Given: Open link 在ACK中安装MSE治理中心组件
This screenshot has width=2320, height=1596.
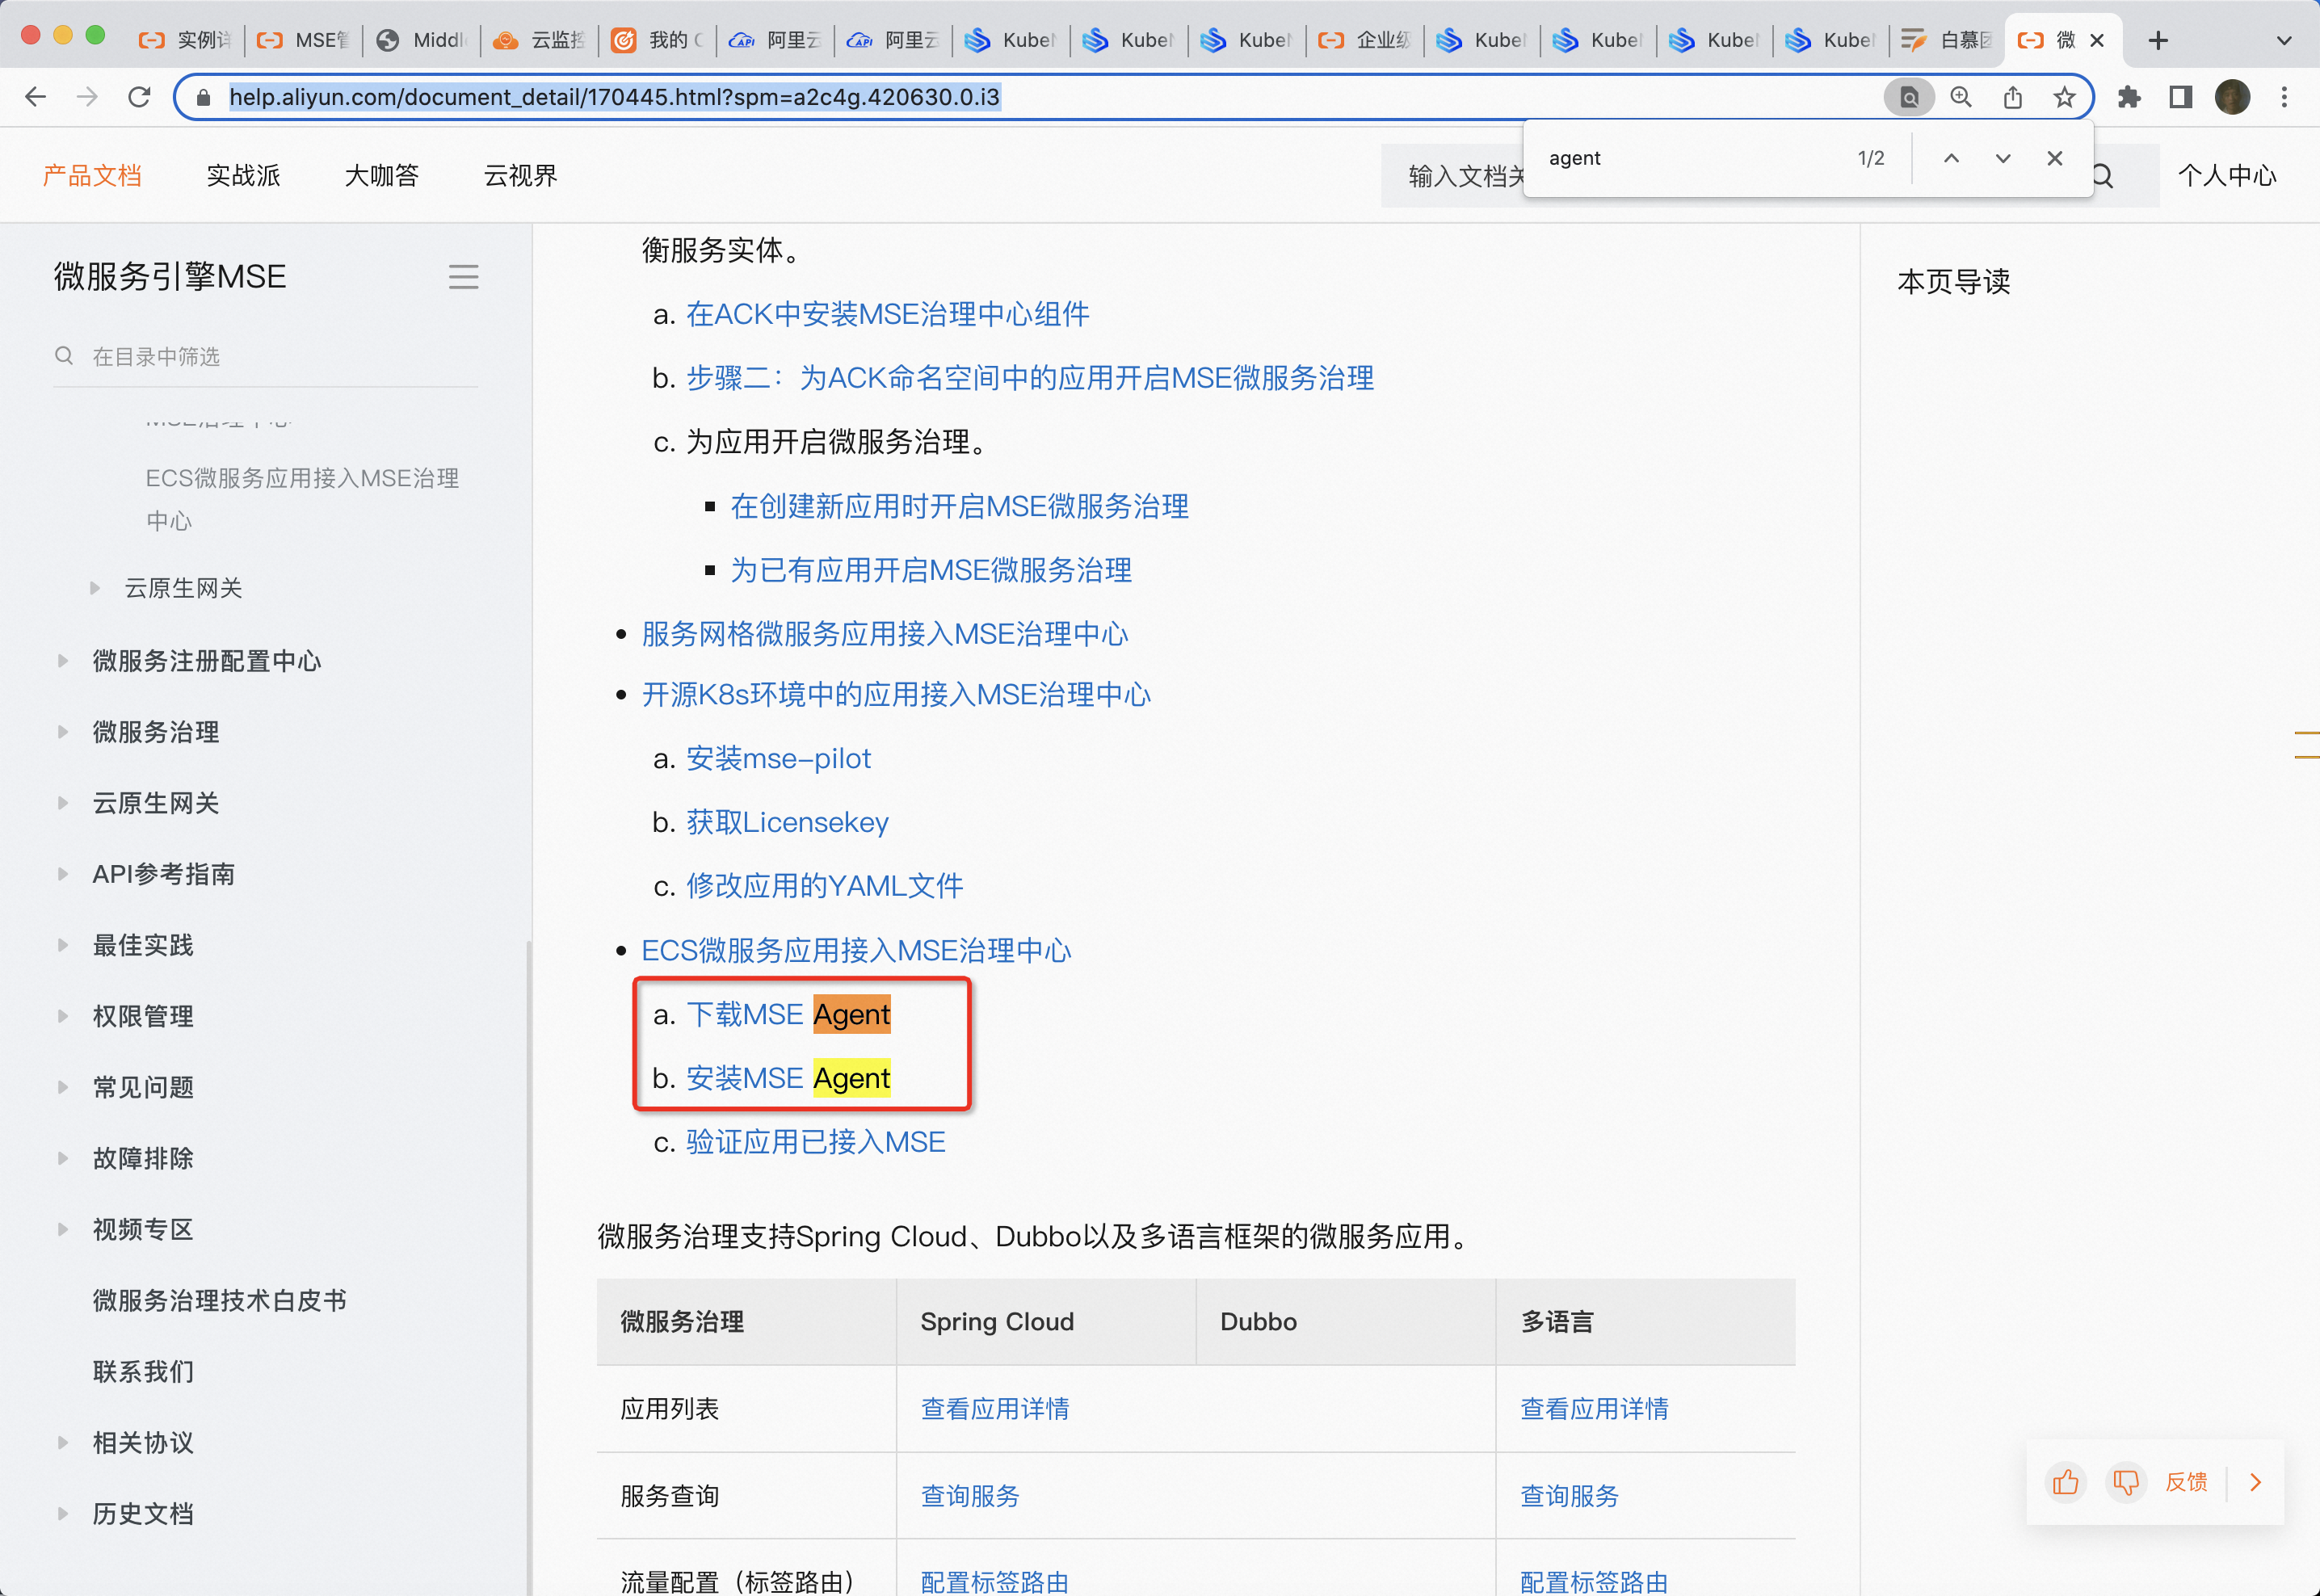Looking at the screenshot, I should click(x=887, y=314).
